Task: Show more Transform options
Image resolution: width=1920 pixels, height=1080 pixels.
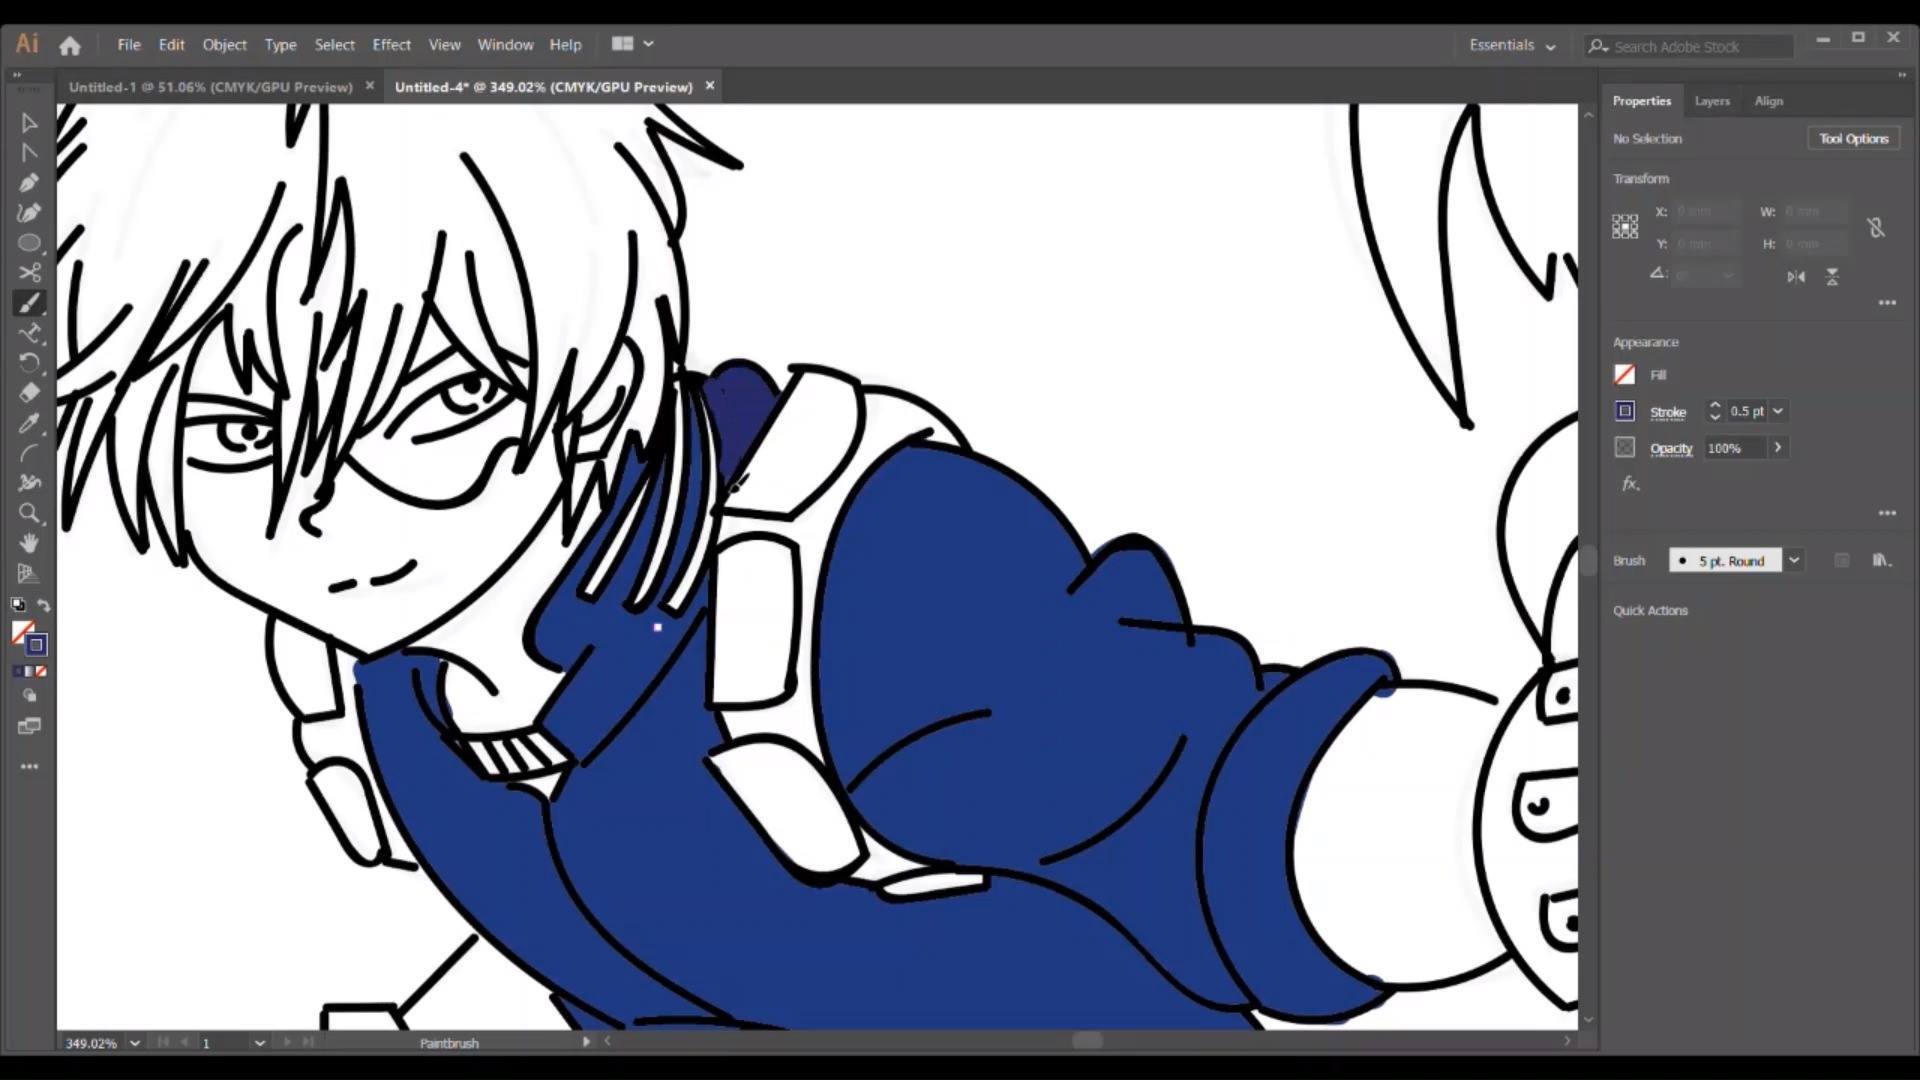Action: (1887, 303)
